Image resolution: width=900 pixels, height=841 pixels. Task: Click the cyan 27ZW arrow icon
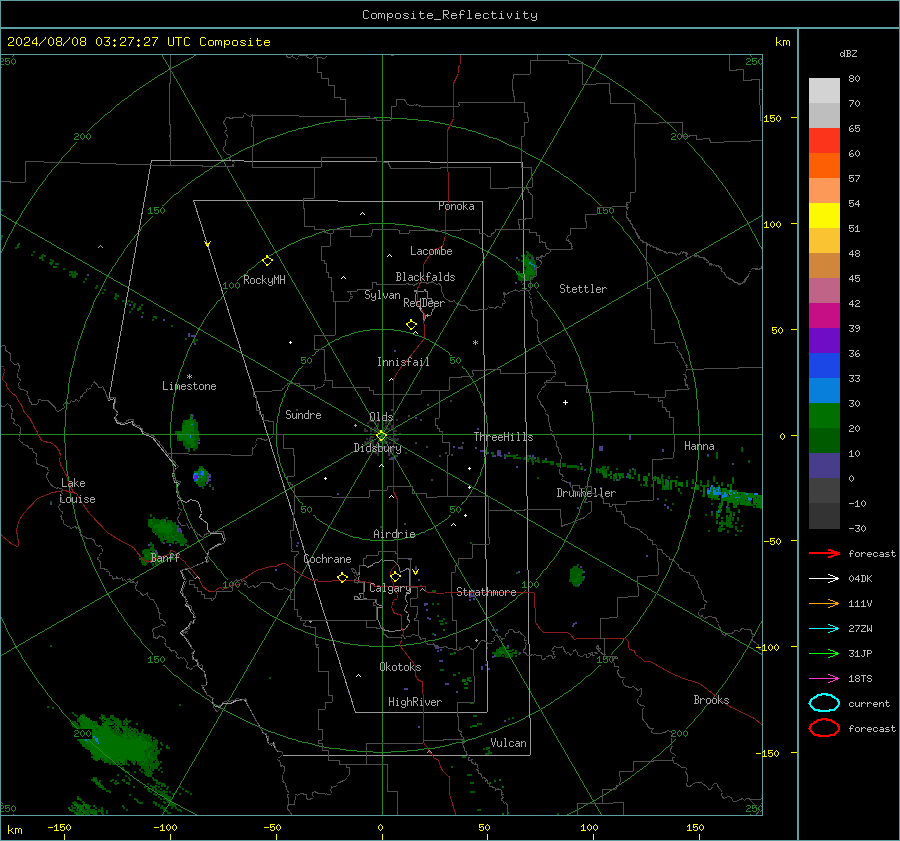(824, 629)
